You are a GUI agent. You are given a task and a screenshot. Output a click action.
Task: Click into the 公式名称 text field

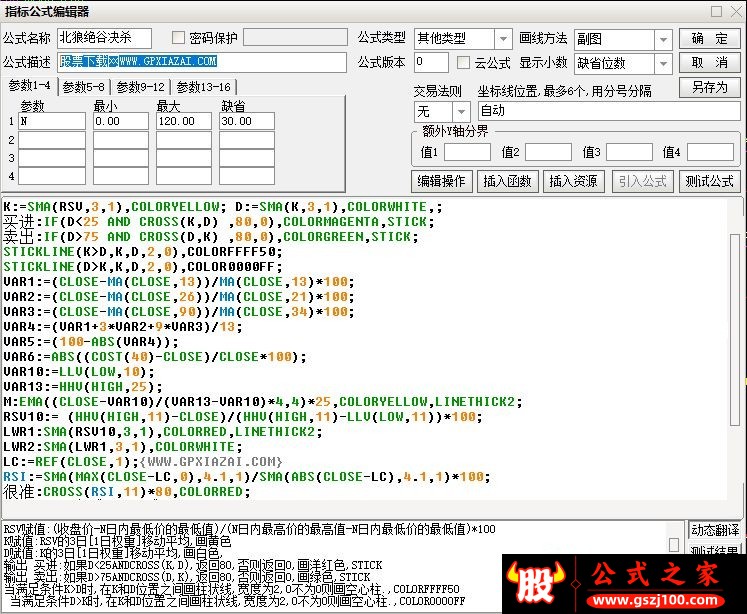pos(104,38)
